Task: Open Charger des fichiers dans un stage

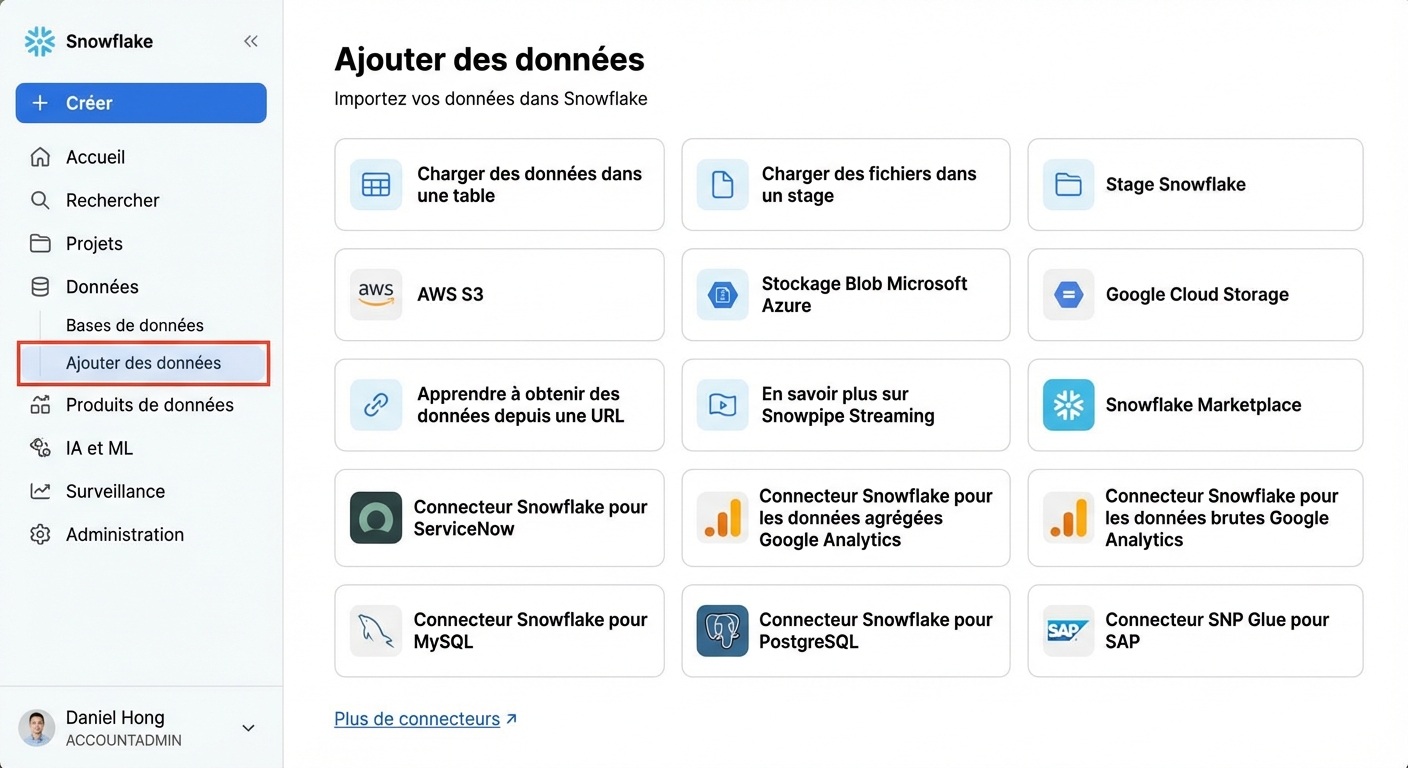Action: pyautogui.click(x=846, y=185)
